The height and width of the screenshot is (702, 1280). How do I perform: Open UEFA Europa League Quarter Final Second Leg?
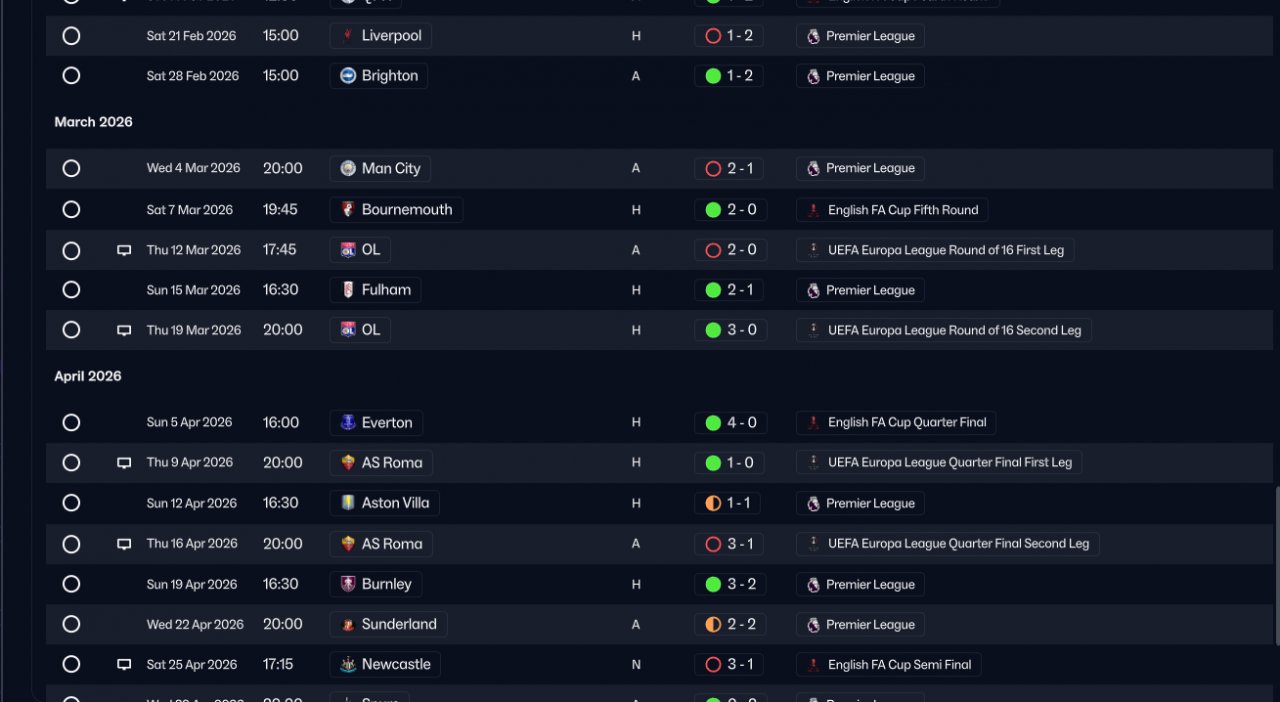(x=948, y=544)
